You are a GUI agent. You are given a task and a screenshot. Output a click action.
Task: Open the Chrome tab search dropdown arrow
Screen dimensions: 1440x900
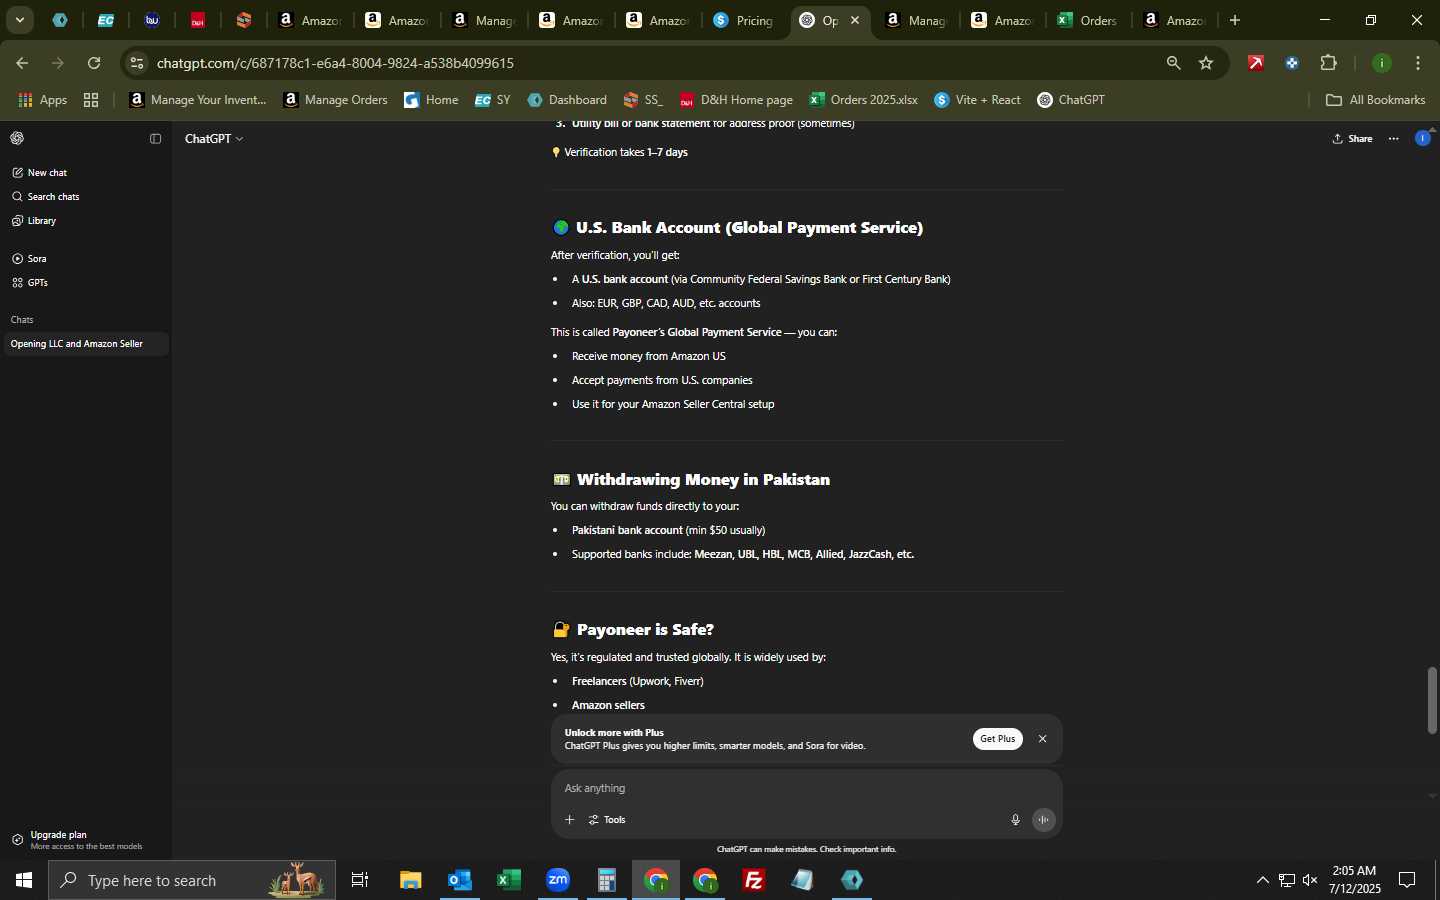19,20
